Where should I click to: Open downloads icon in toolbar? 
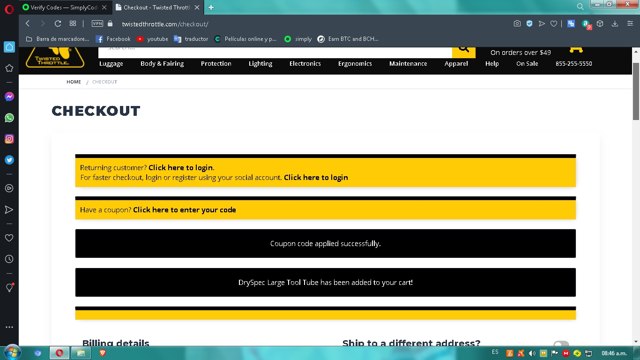pos(615,24)
